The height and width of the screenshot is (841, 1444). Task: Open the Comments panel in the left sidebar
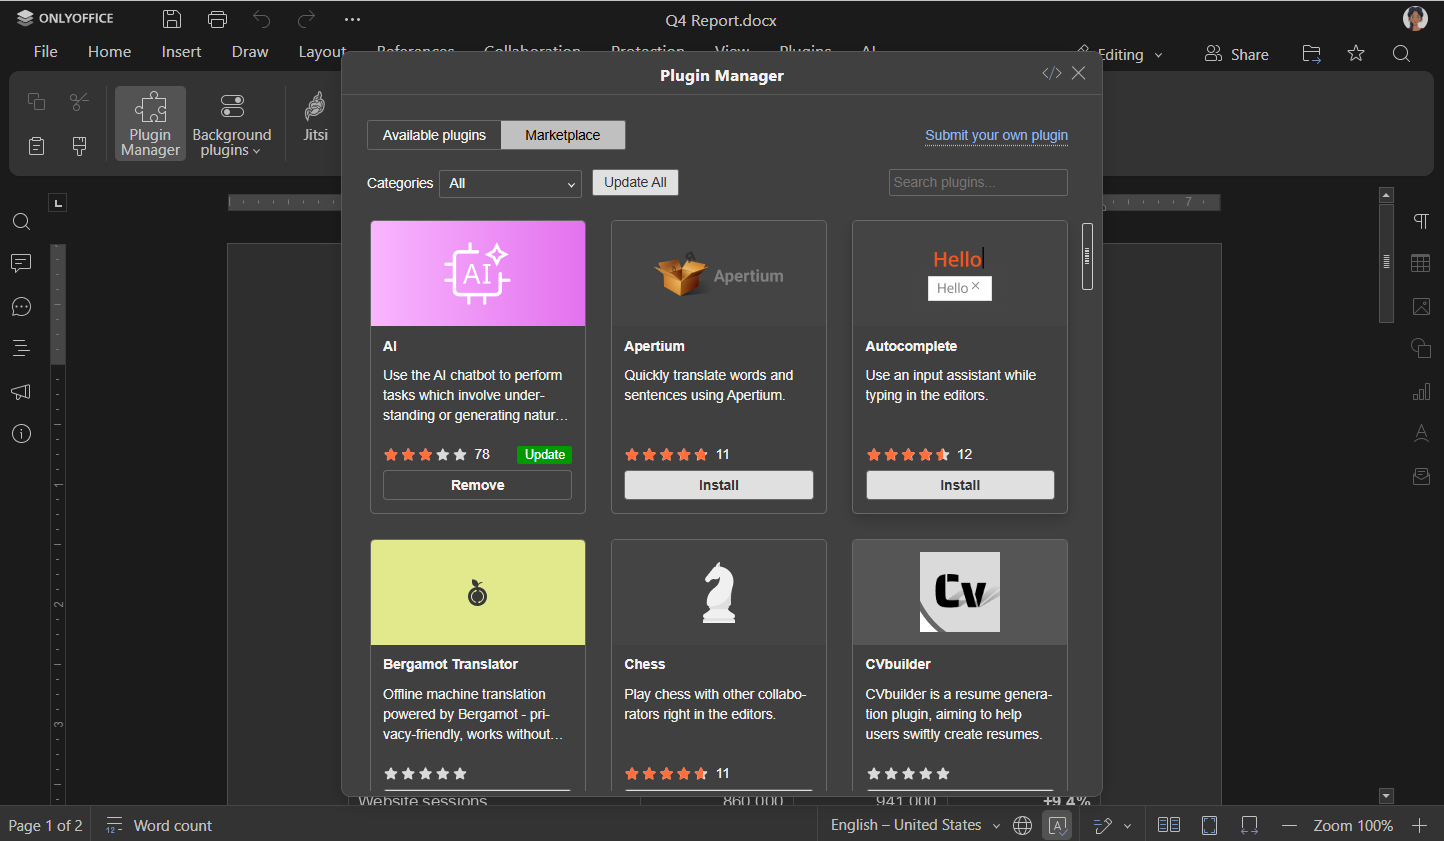tap(21, 263)
